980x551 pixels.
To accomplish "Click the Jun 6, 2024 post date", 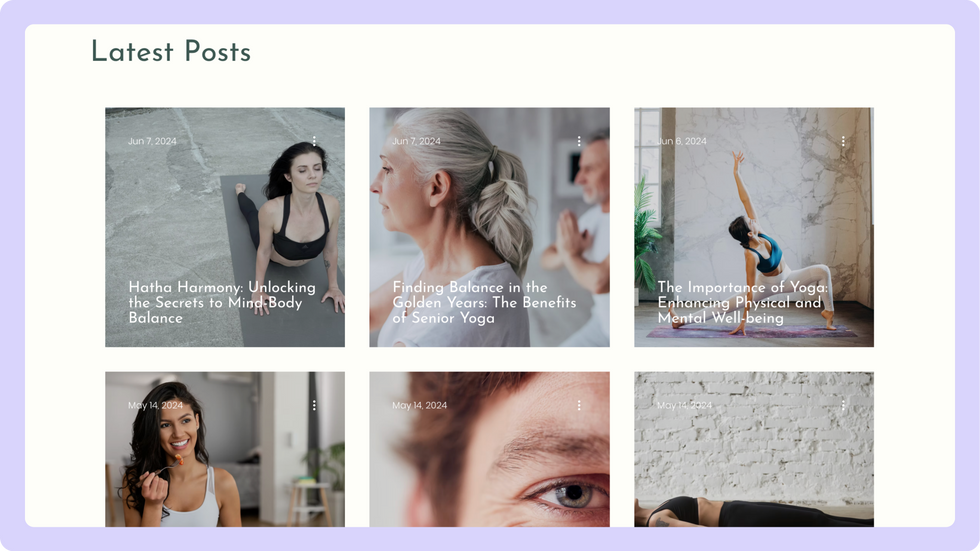I will [681, 141].
